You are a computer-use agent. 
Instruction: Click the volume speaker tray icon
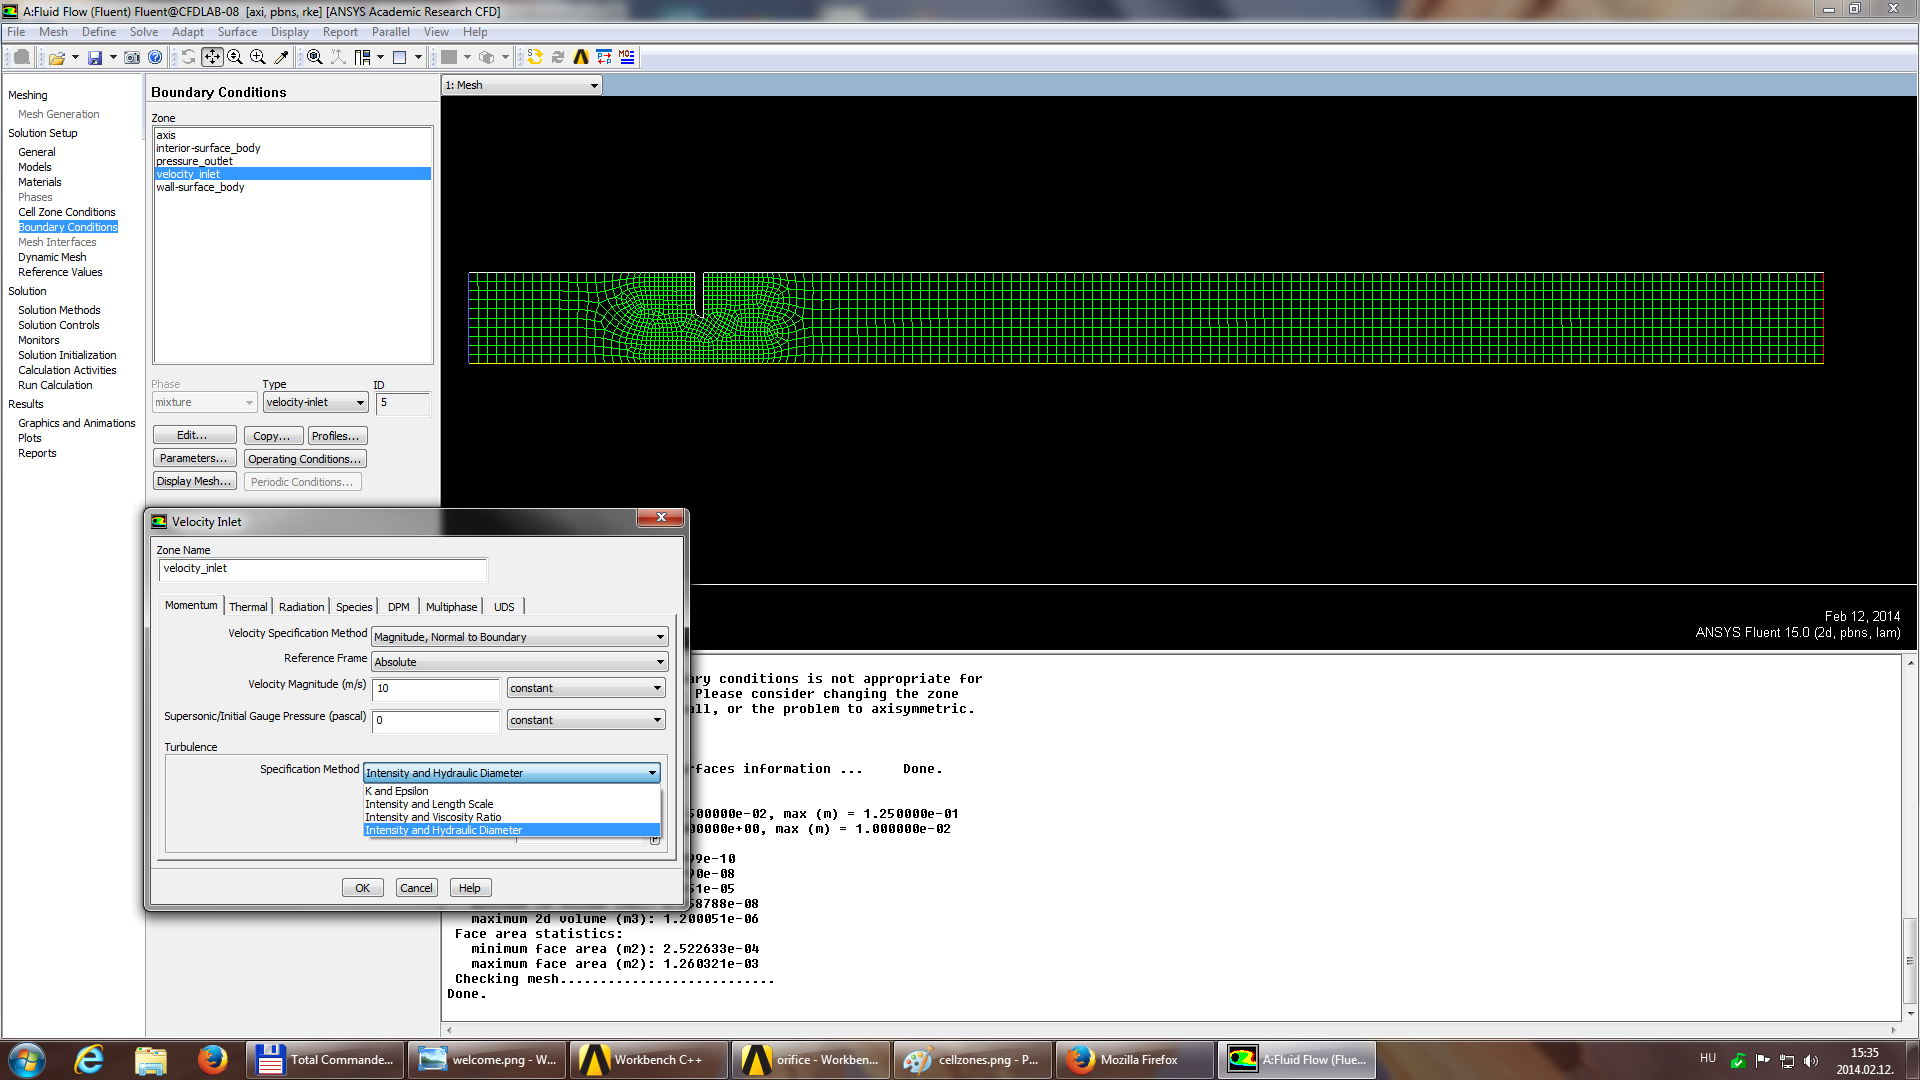click(1811, 1061)
